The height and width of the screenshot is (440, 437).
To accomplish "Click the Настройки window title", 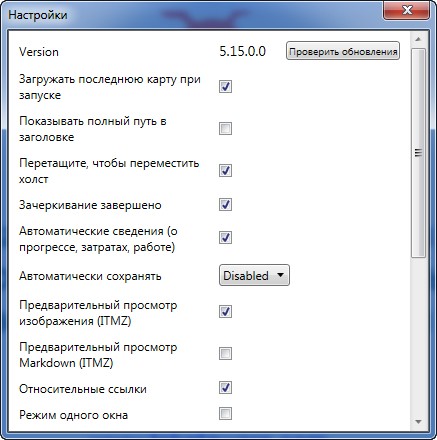I will [x=38, y=15].
